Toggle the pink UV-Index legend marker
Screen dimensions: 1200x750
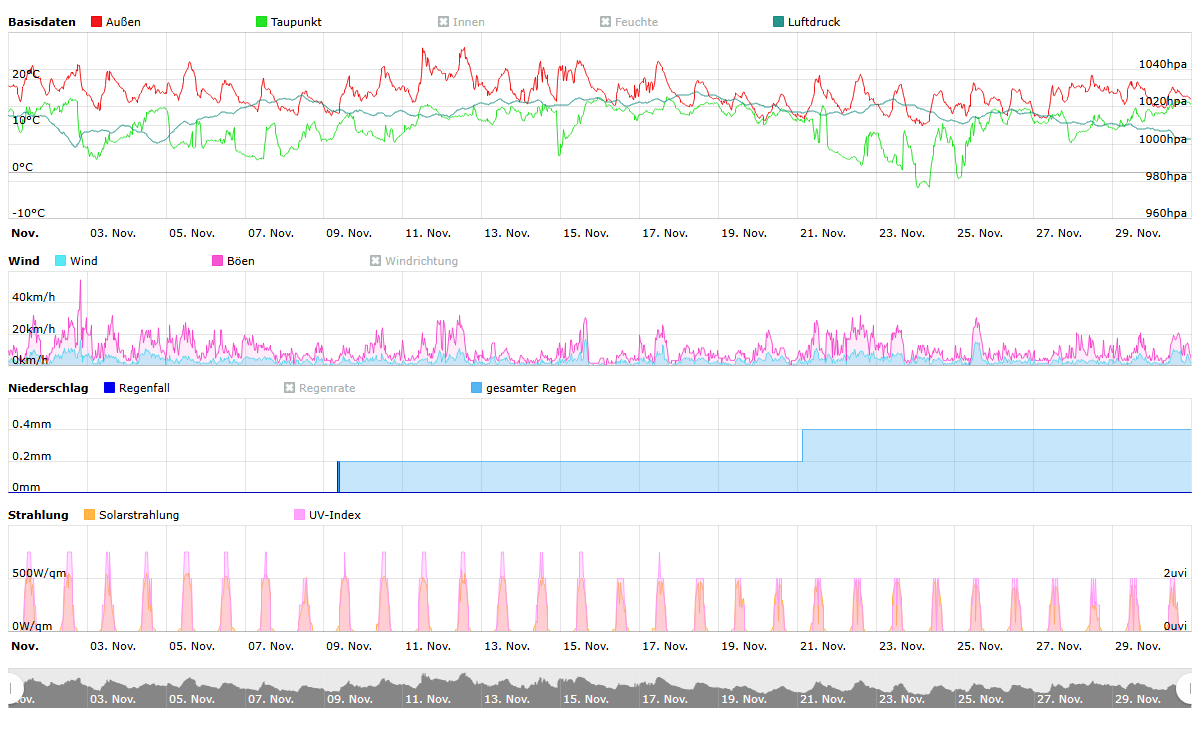(x=299, y=515)
